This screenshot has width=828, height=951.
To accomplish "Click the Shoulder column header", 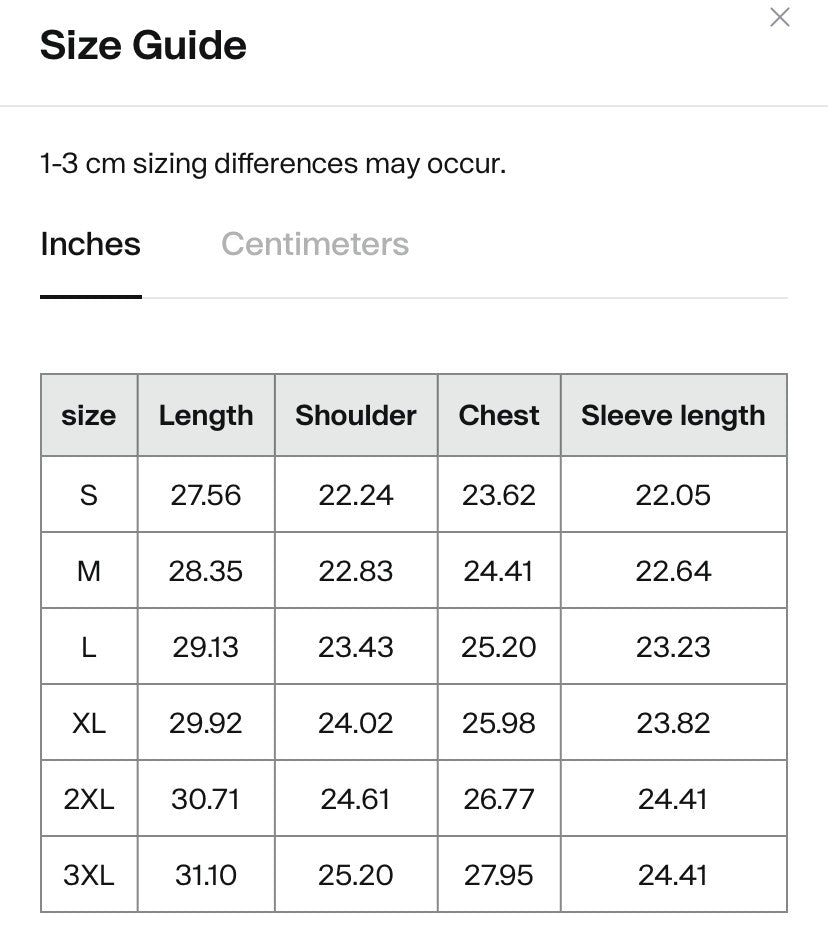I will click(356, 416).
